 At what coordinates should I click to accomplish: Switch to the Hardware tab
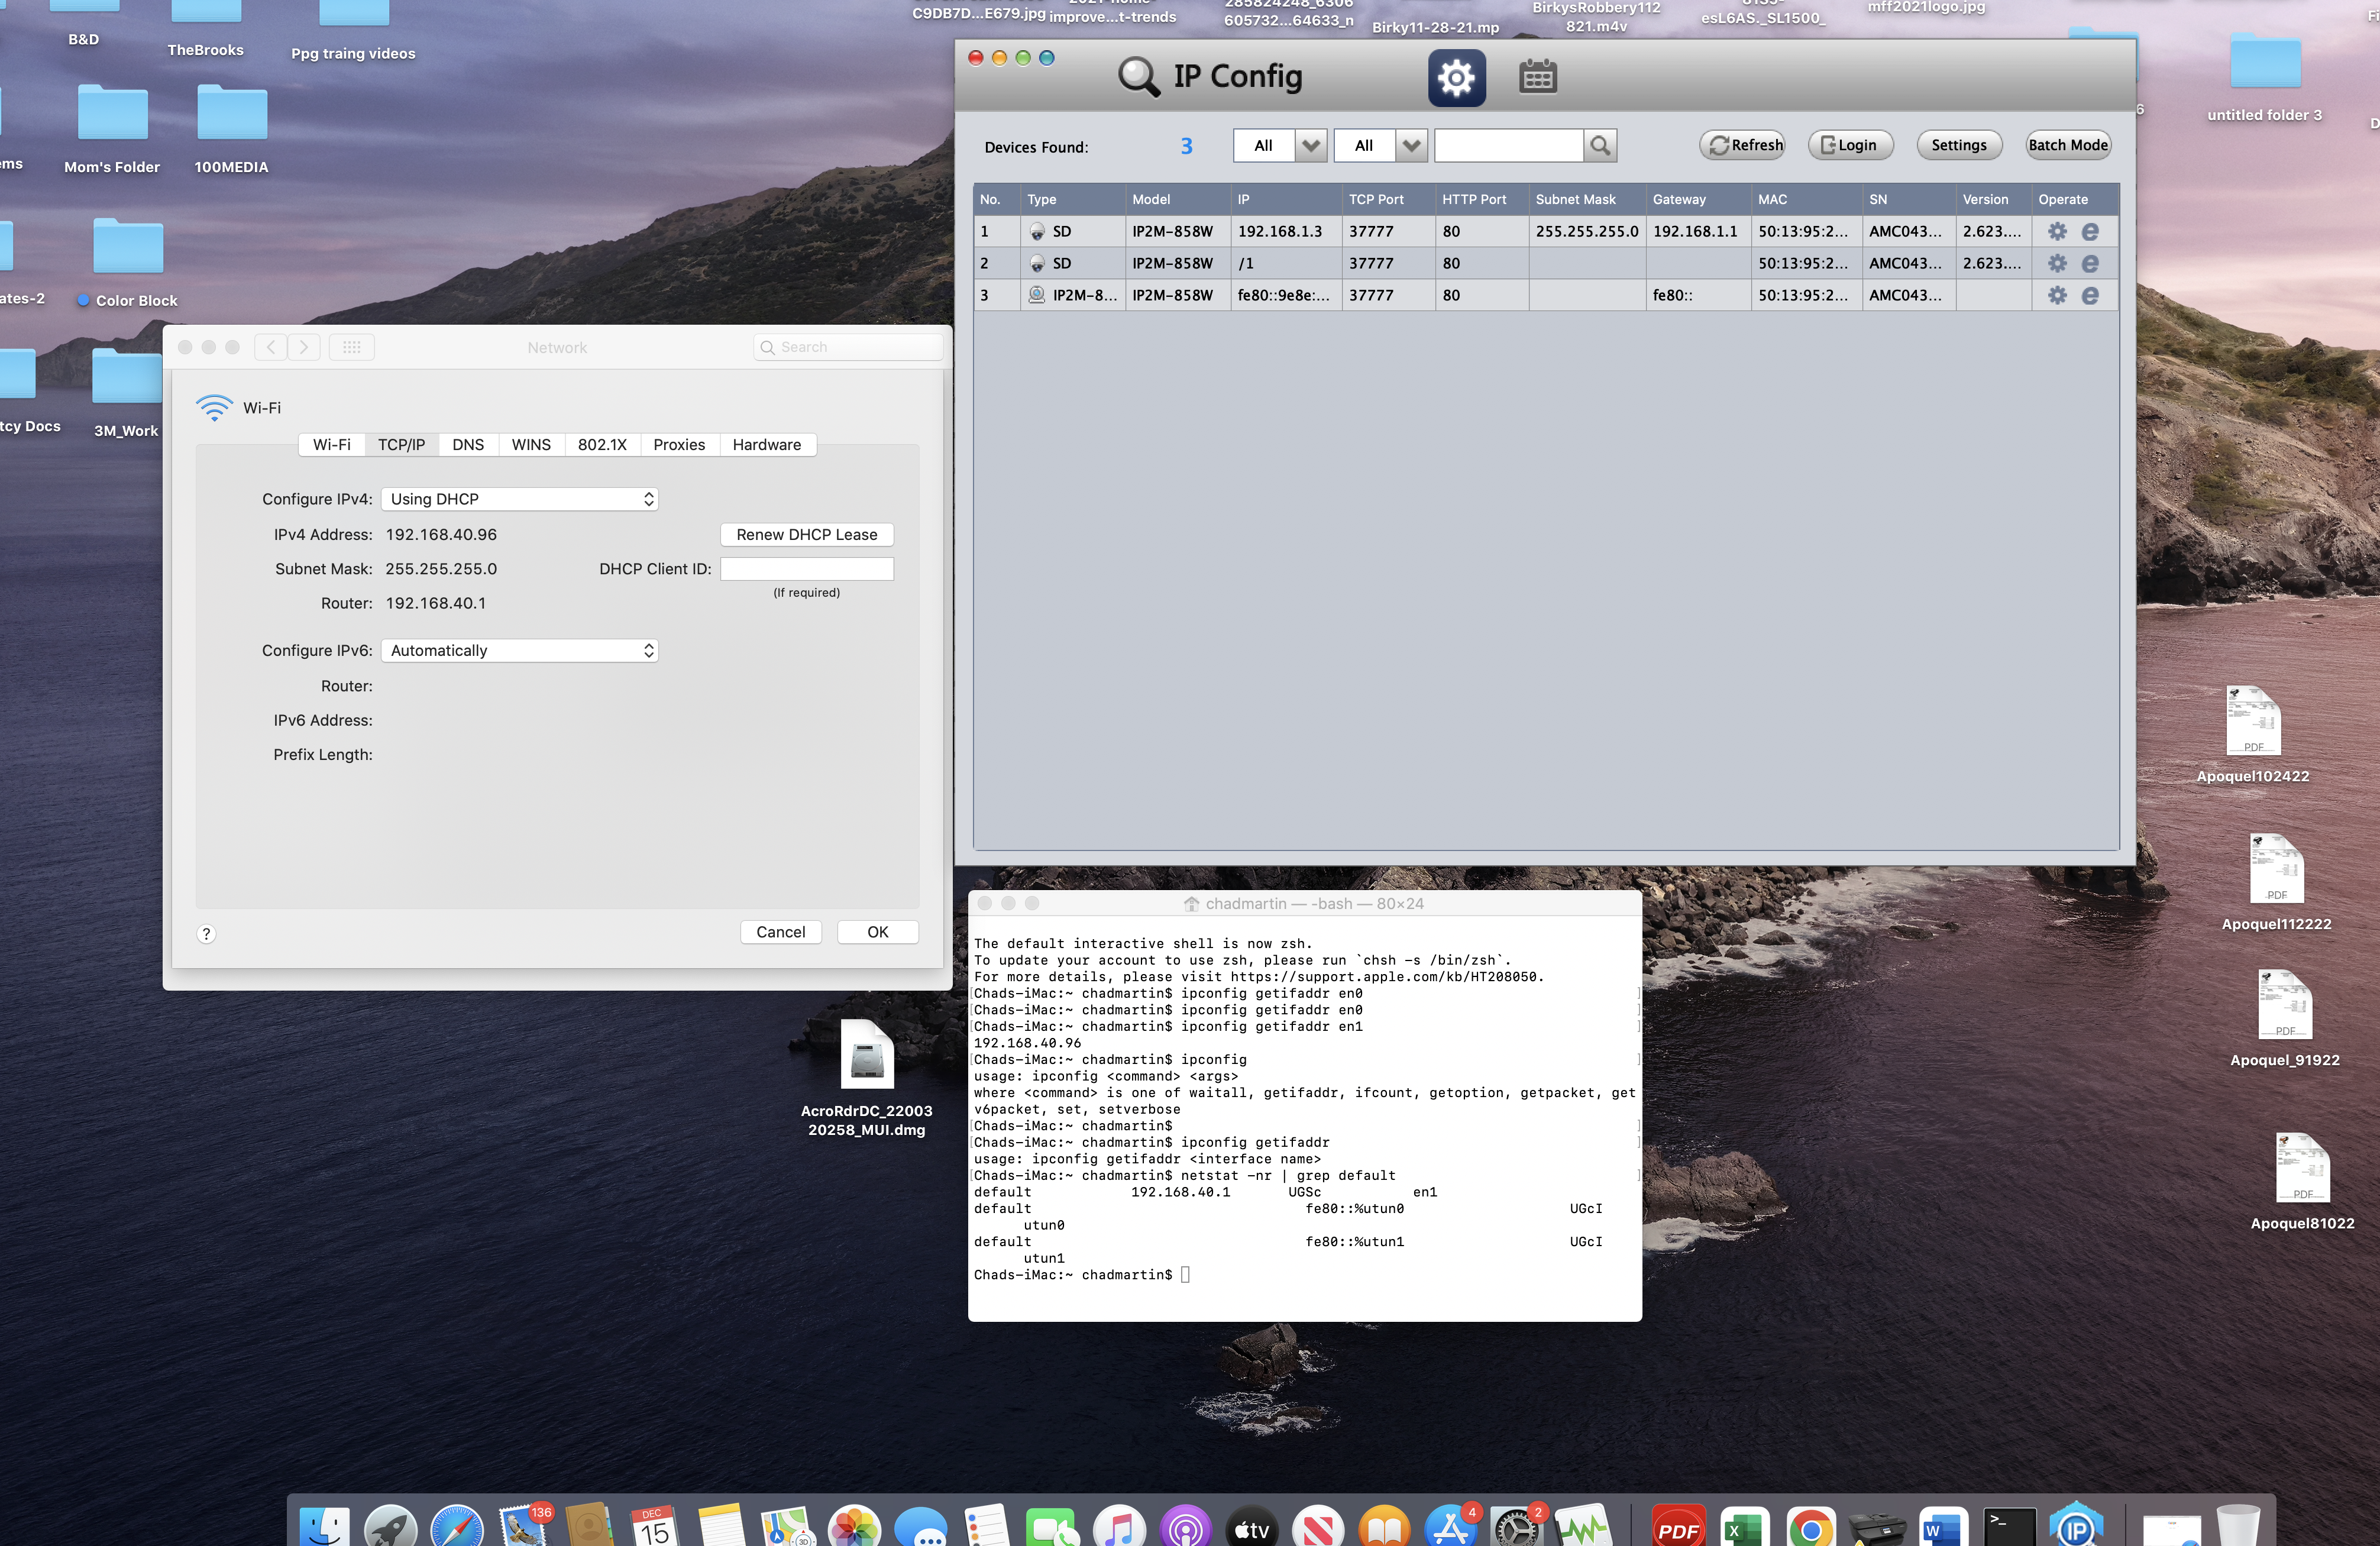(767, 445)
